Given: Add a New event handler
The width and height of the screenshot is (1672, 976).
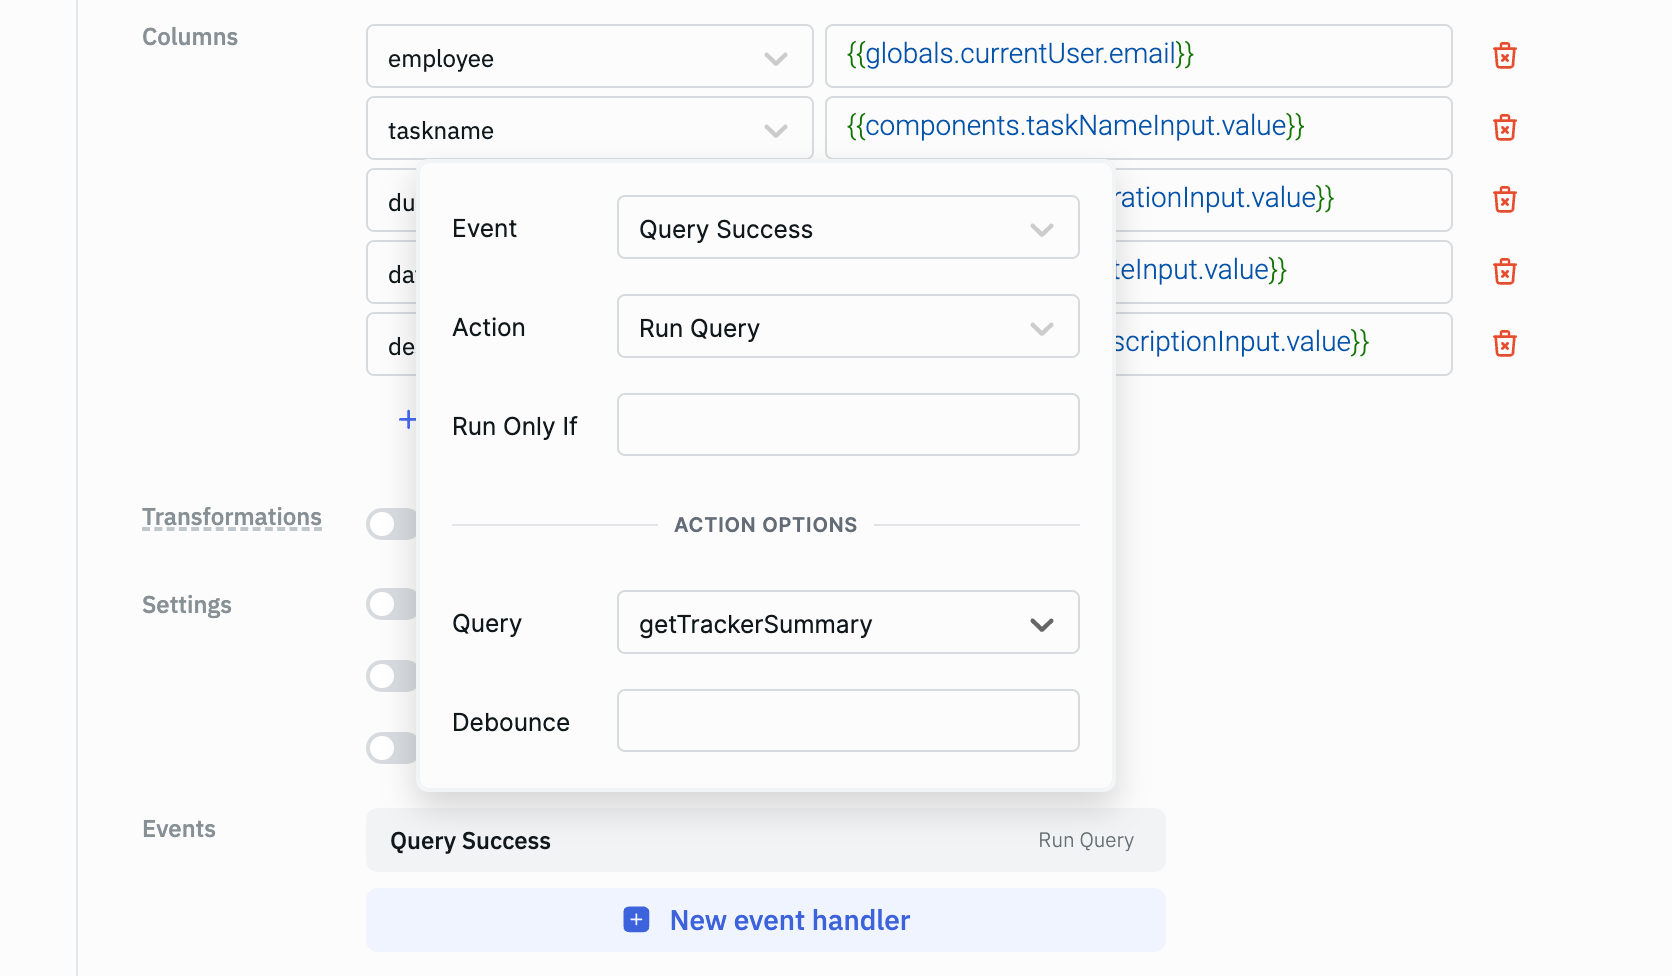Looking at the screenshot, I should (788, 920).
